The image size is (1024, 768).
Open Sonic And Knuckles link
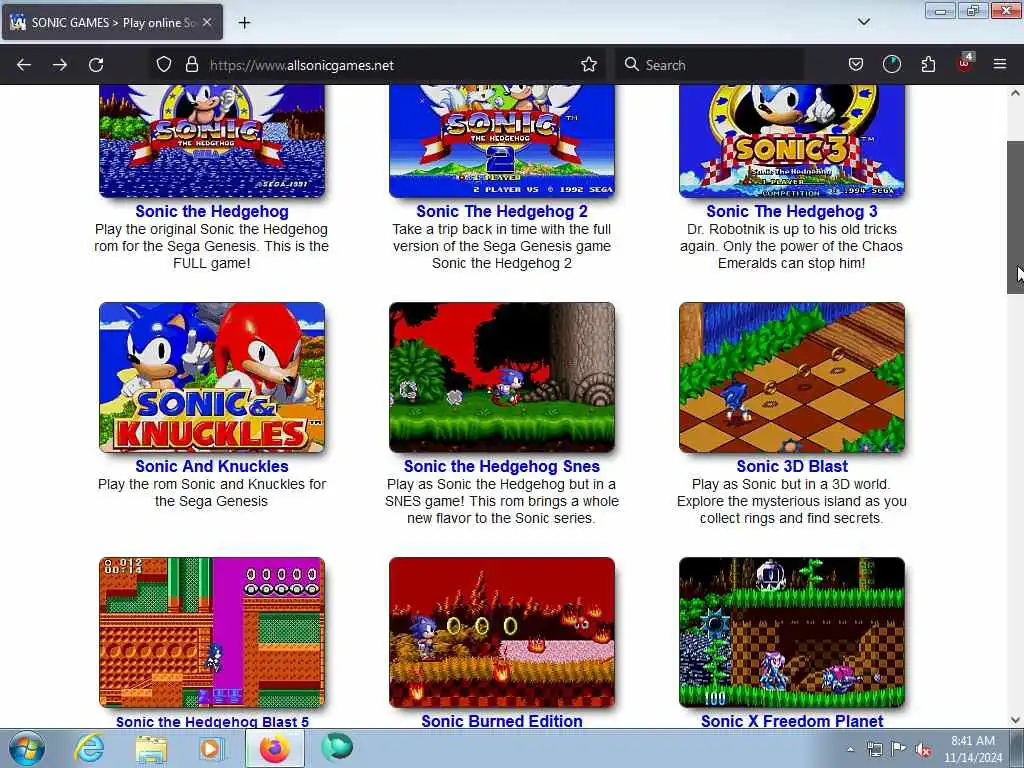pos(212,466)
